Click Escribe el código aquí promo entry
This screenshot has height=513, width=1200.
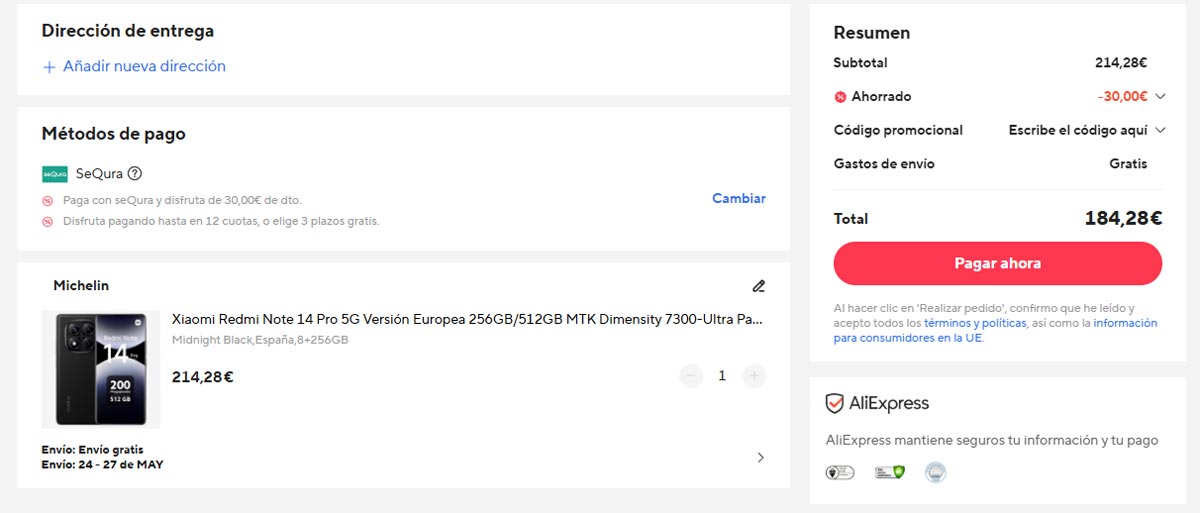point(1078,130)
